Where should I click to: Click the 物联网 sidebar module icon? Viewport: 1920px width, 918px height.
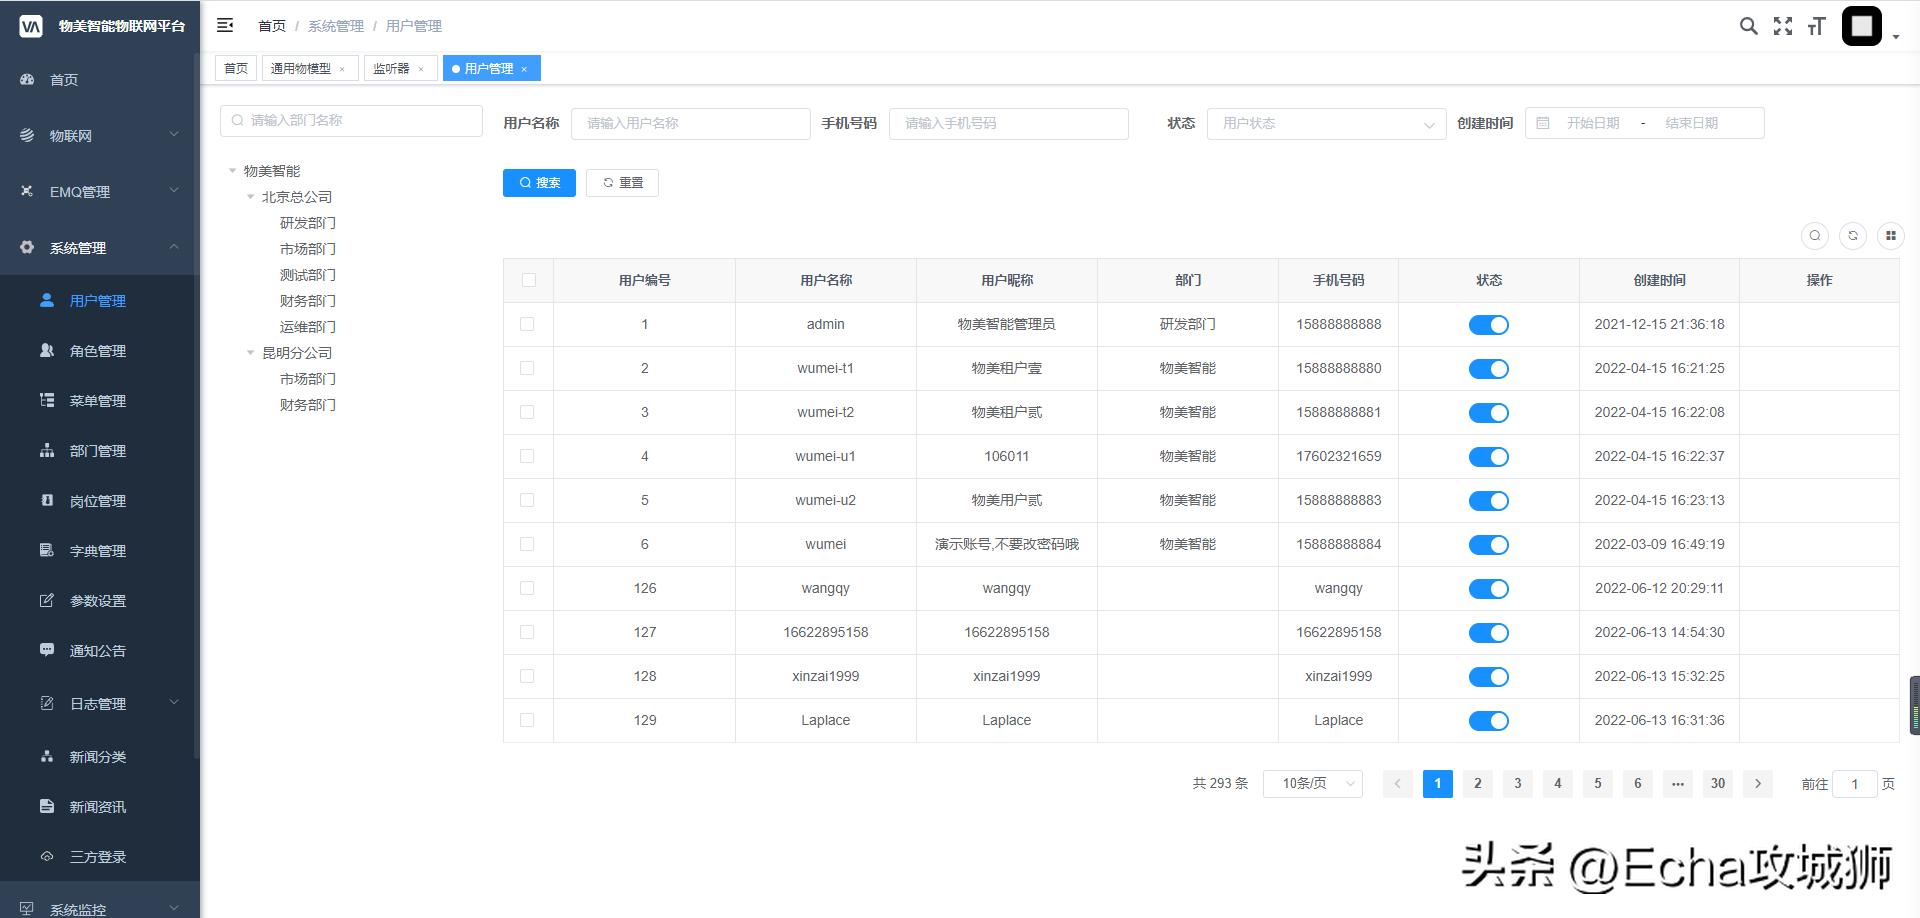tap(26, 135)
